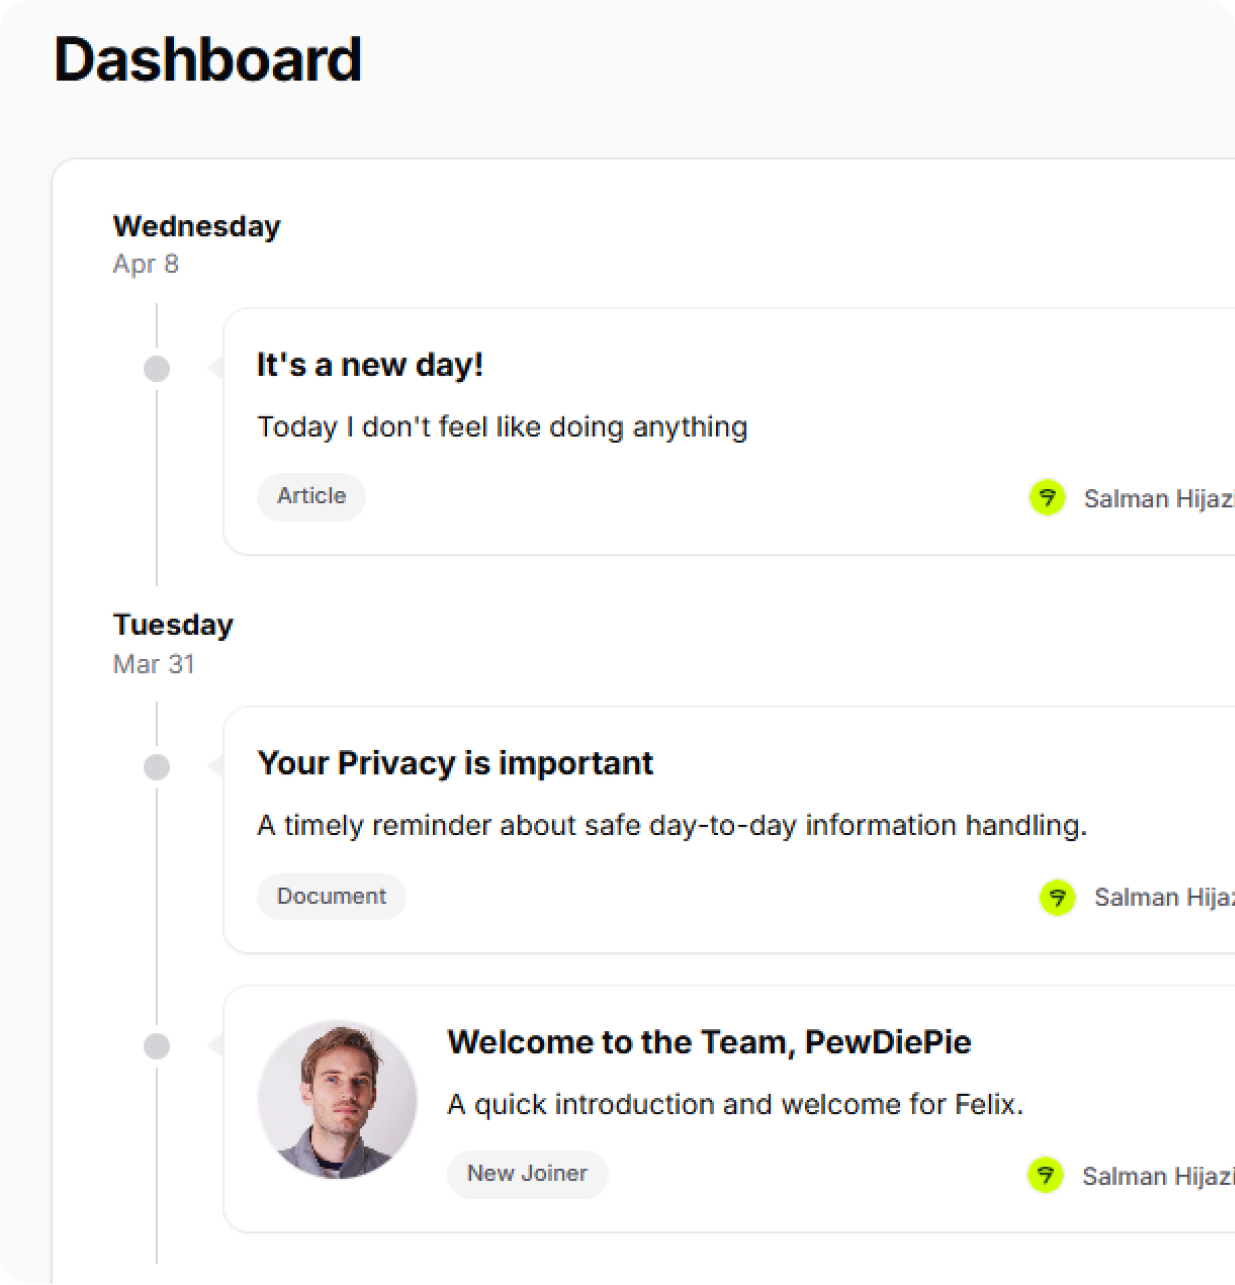1235x1285 pixels.
Task: Open the "It's a new day!" post title
Action: coord(370,365)
